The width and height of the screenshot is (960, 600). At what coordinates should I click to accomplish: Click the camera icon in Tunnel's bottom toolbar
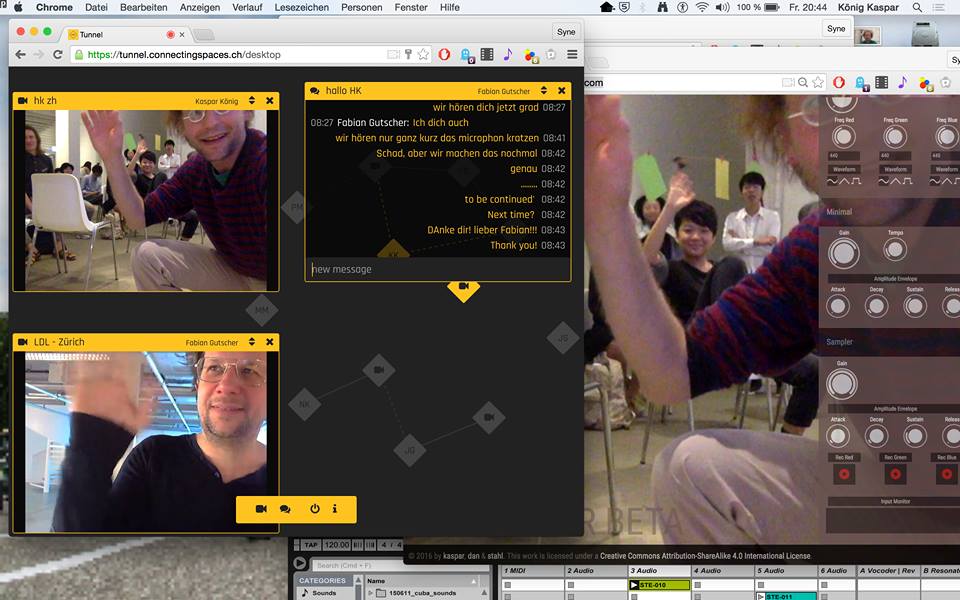tap(261, 509)
